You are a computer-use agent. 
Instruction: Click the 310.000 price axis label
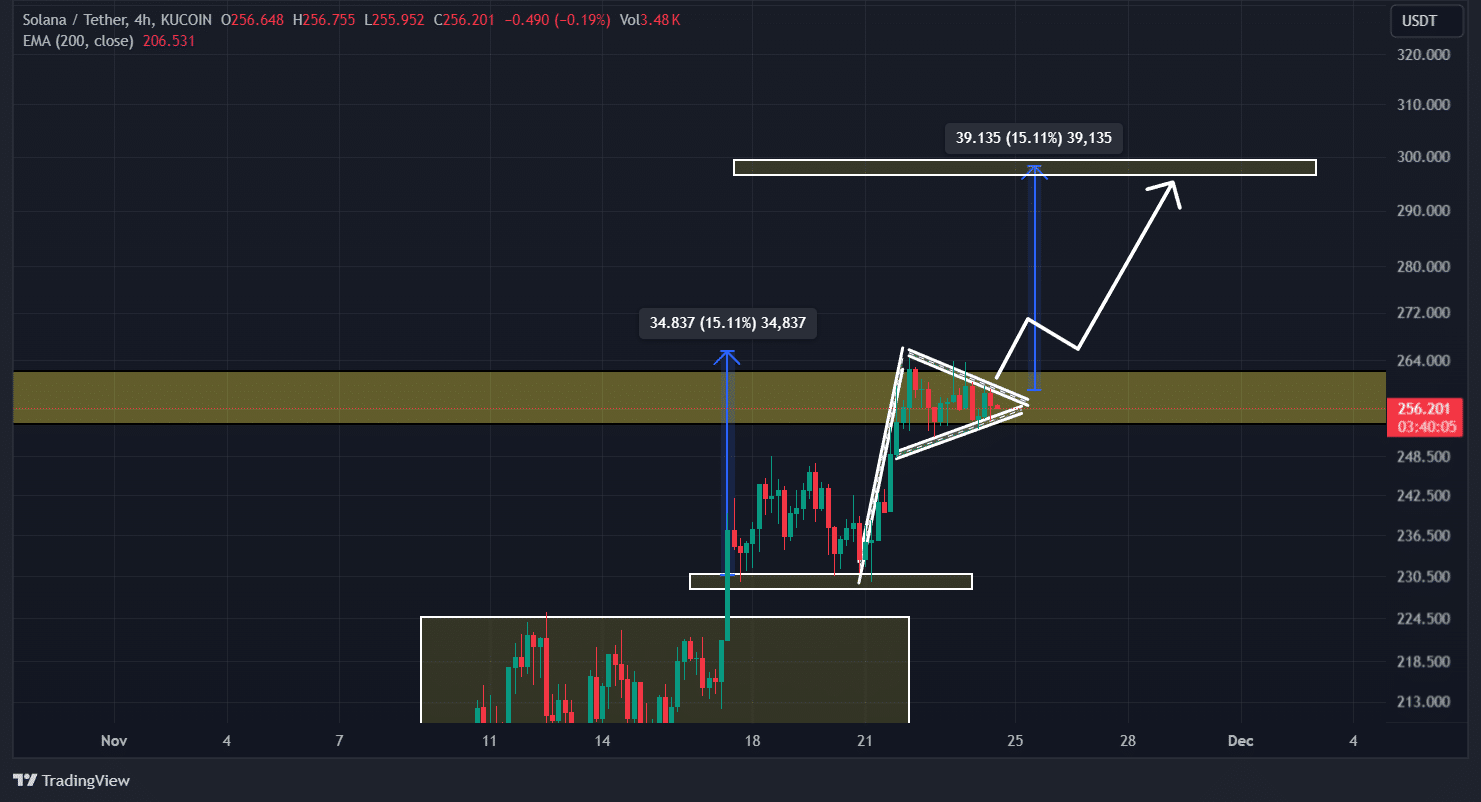coord(1423,105)
